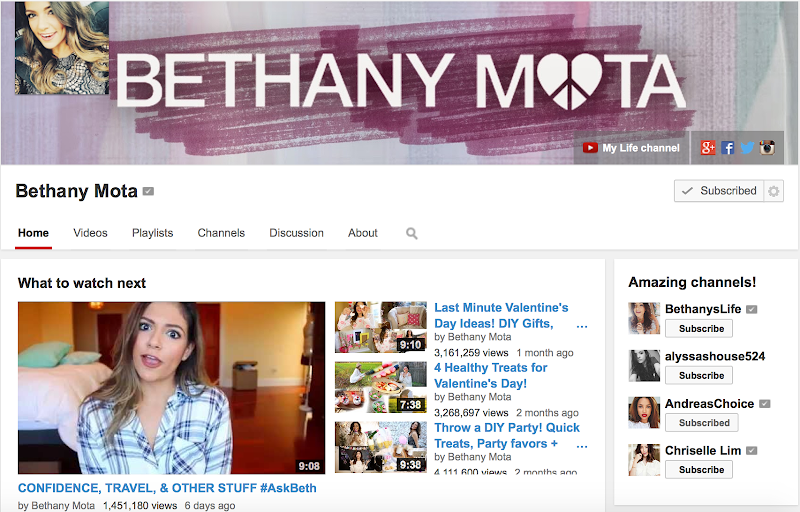Open the Twitter social link icon

tap(747, 148)
